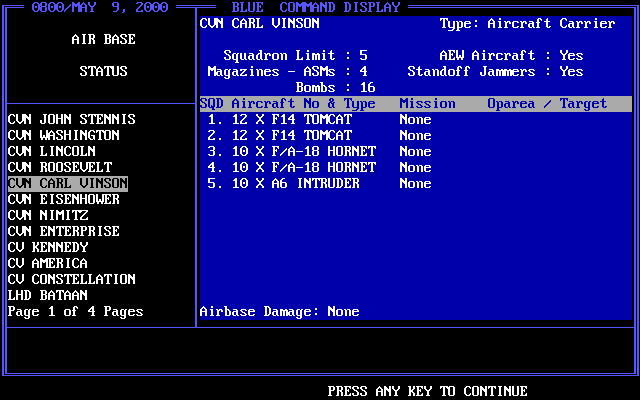Click the 0800/MAY 9, 2000 date stamp
Viewport: 640px width, 400px height.
pyautogui.click(x=100, y=7)
